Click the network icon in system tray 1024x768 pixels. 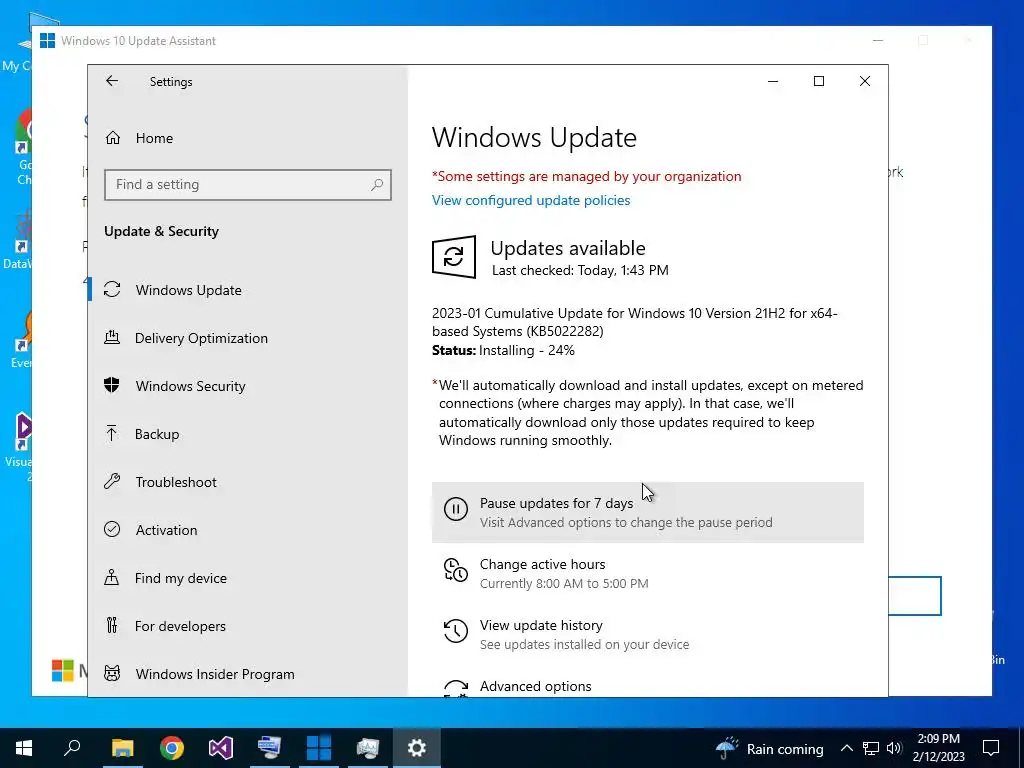871,748
